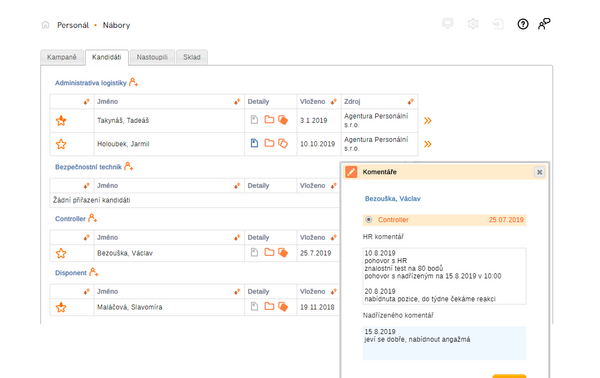Add candidate to Bezpečnostní technik
Image resolution: width=600 pixels, height=378 pixels.
129,166
